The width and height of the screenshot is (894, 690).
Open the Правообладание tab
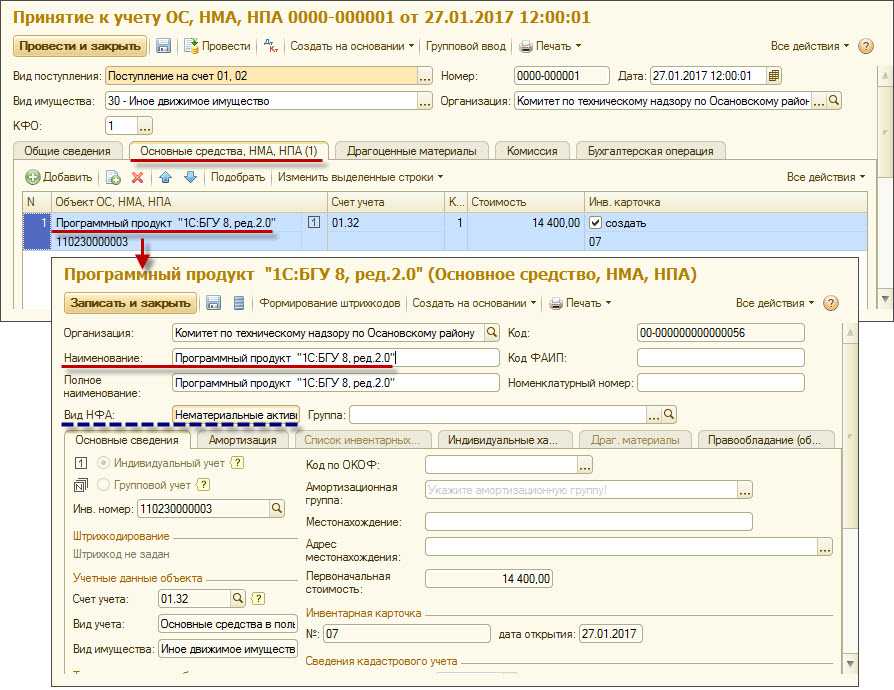[764, 440]
